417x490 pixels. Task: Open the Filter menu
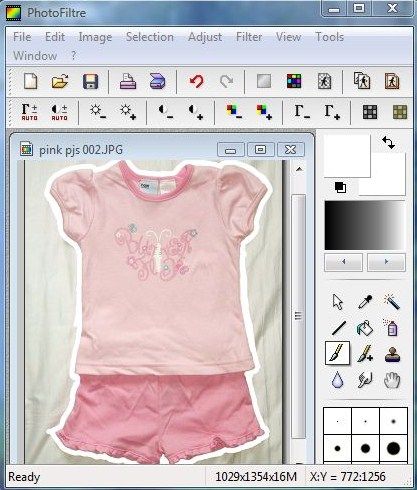(x=249, y=37)
